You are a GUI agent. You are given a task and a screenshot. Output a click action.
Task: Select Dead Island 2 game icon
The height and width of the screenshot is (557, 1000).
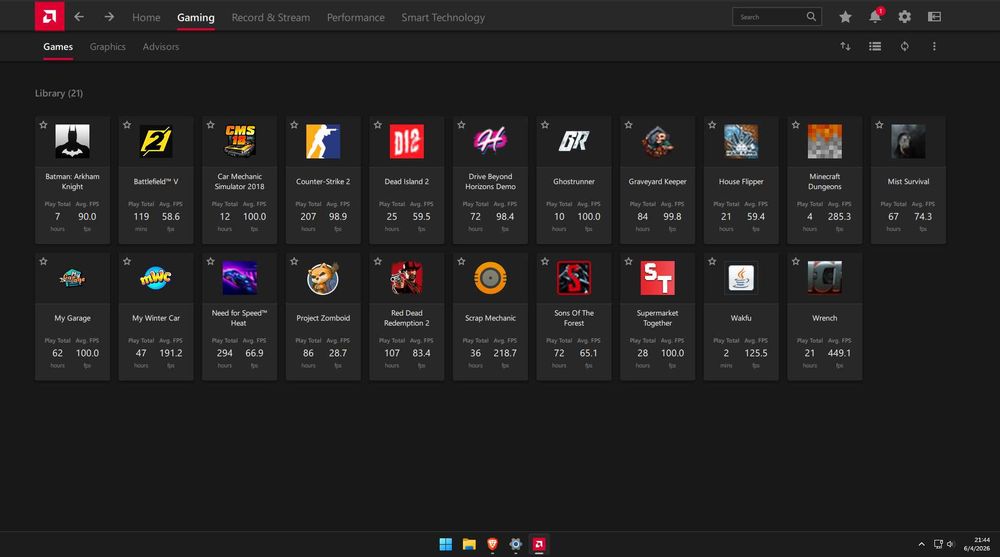[407, 141]
